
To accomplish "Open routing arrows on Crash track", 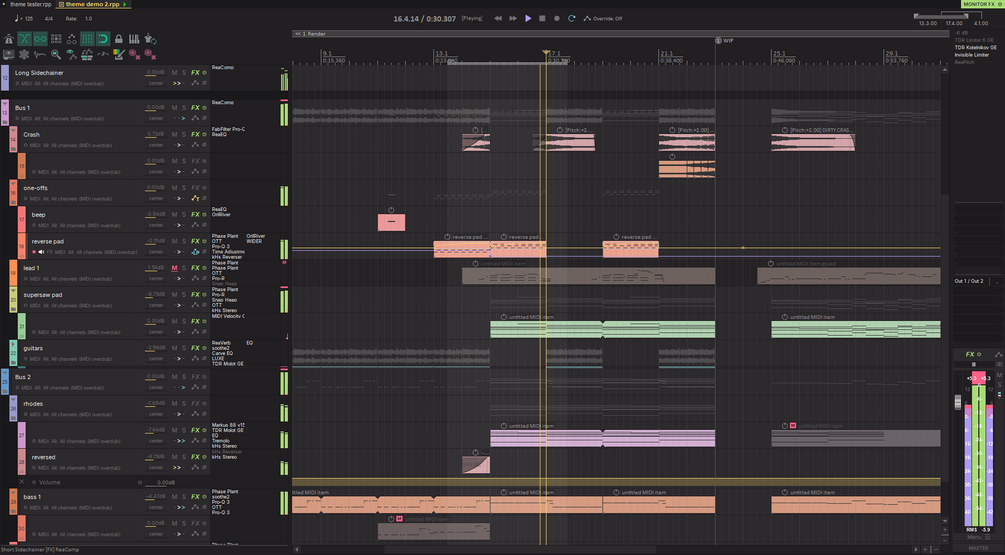I will (179, 145).
